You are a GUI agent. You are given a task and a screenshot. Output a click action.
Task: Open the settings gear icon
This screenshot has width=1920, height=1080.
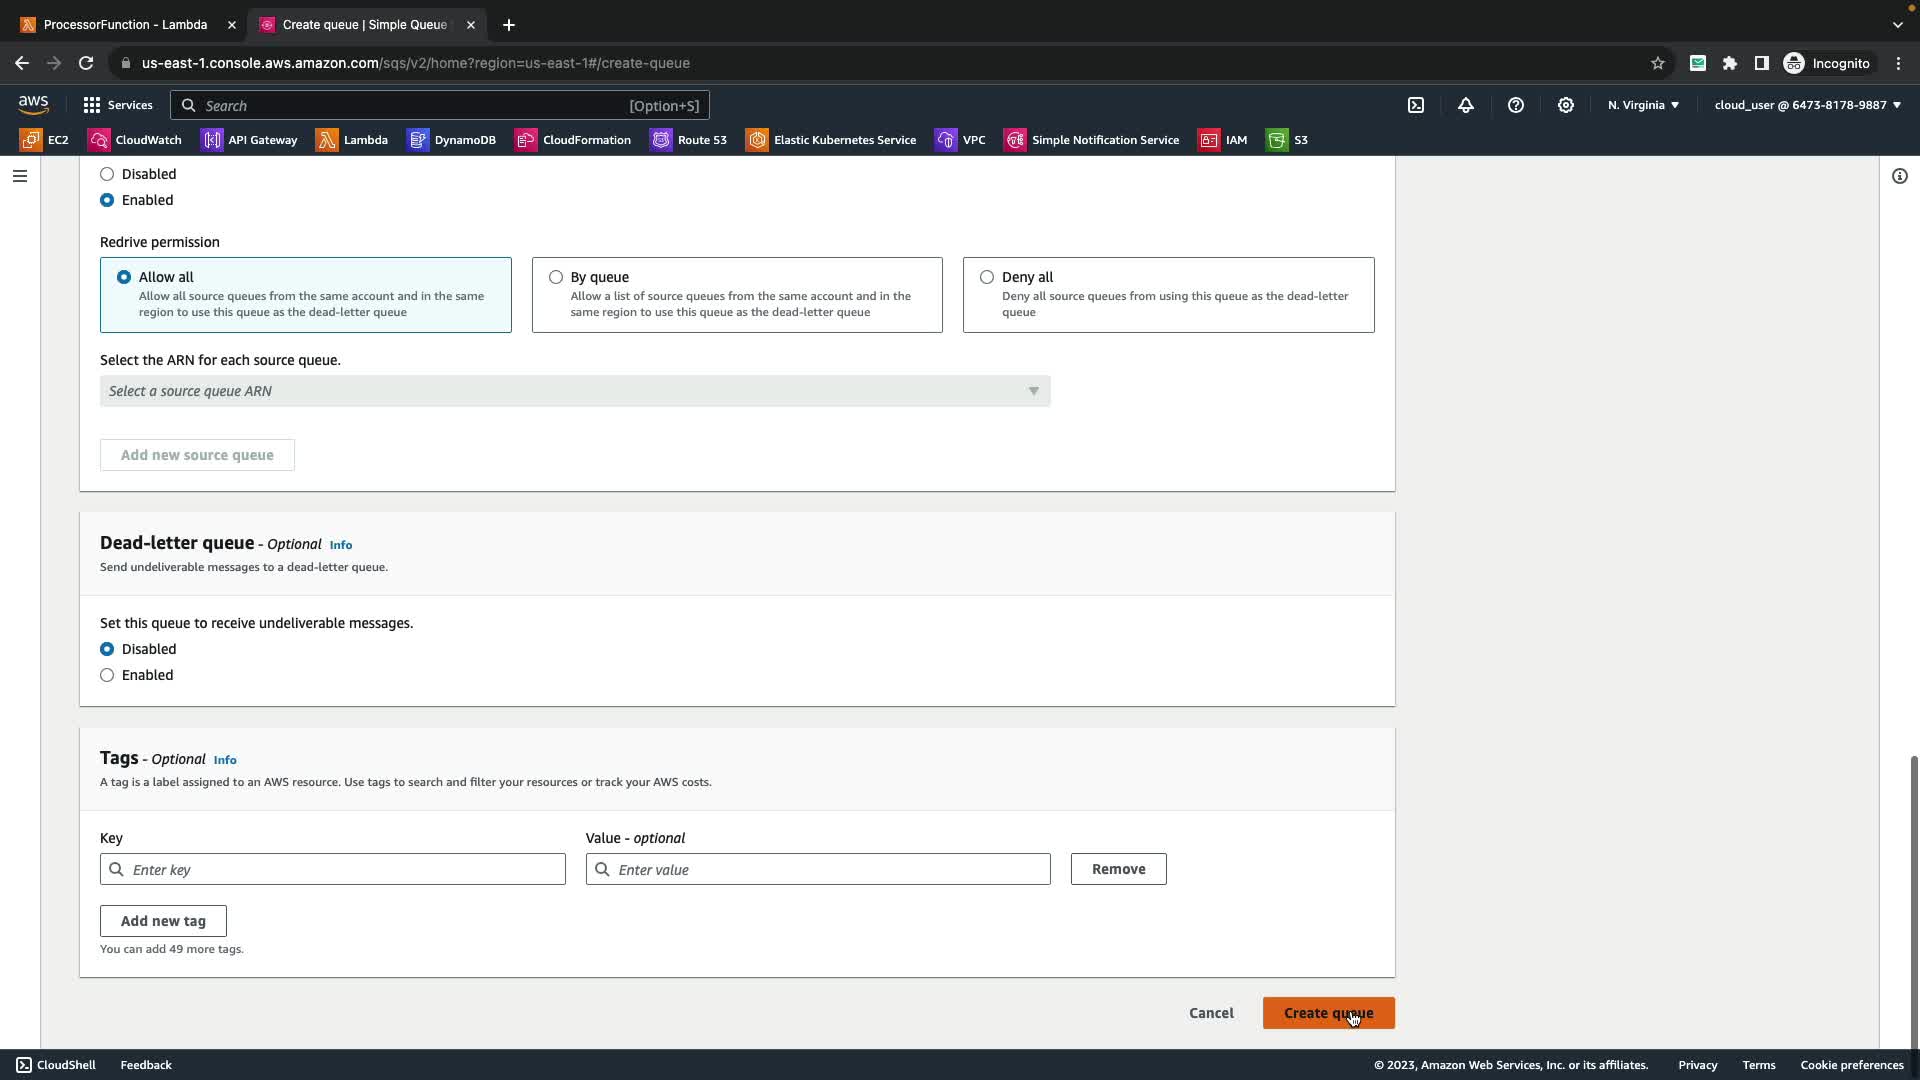(1566, 105)
